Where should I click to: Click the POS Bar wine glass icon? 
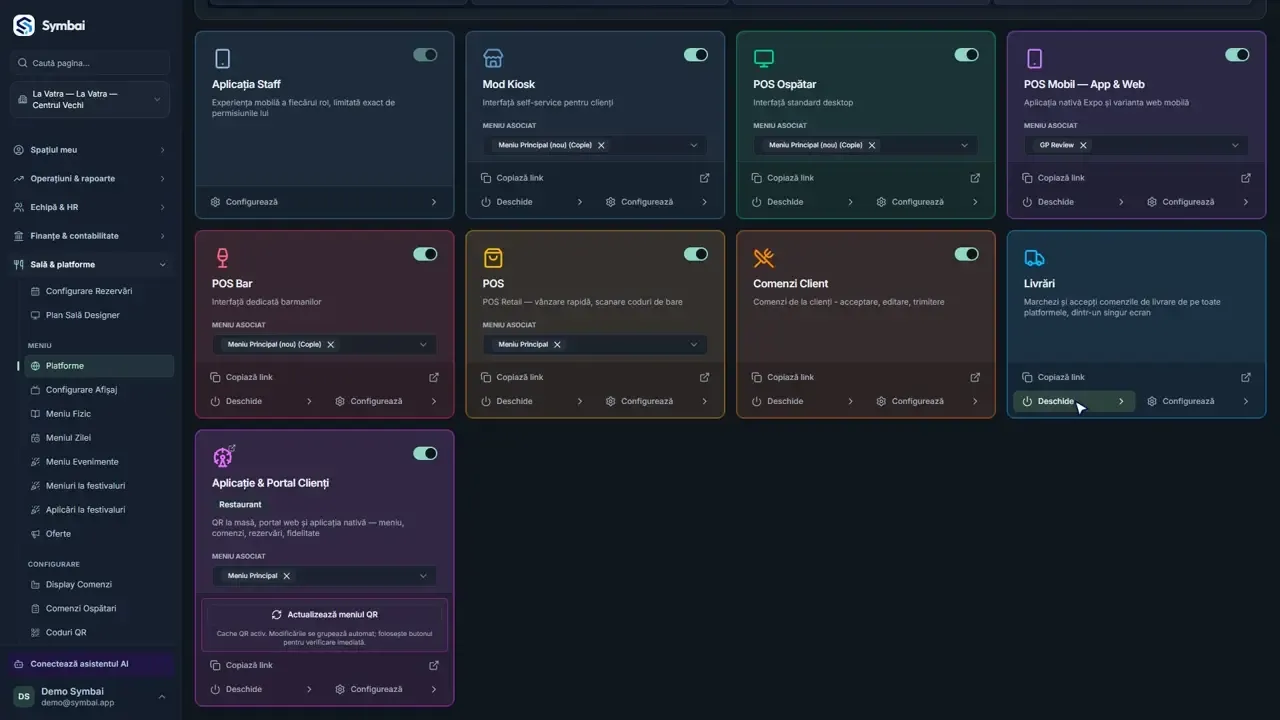[222, 258]
